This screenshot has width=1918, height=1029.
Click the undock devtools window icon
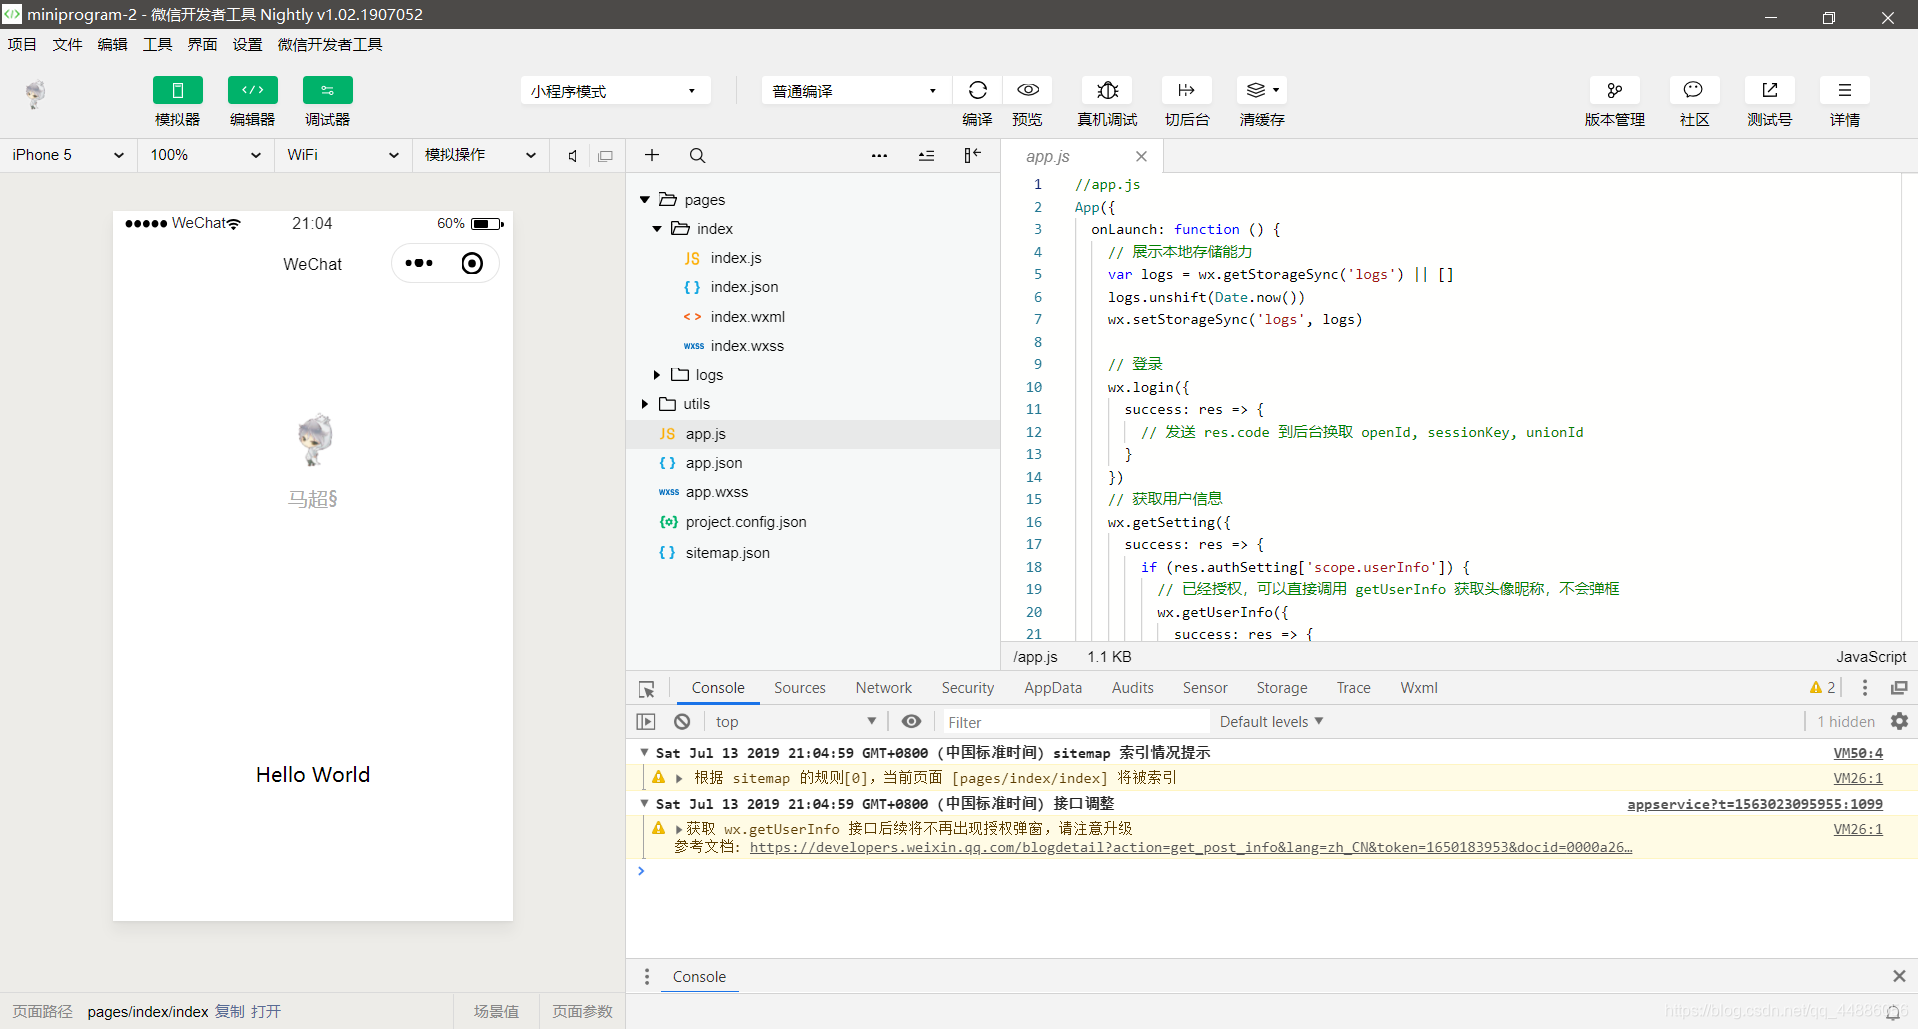[x=1899, y=688]
